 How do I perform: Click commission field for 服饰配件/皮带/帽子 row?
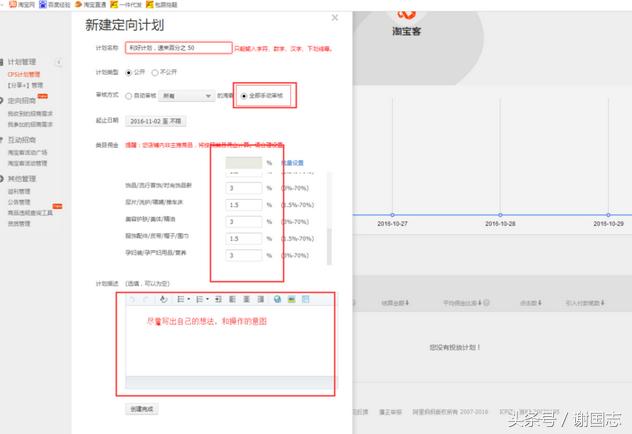click(244, 239)
